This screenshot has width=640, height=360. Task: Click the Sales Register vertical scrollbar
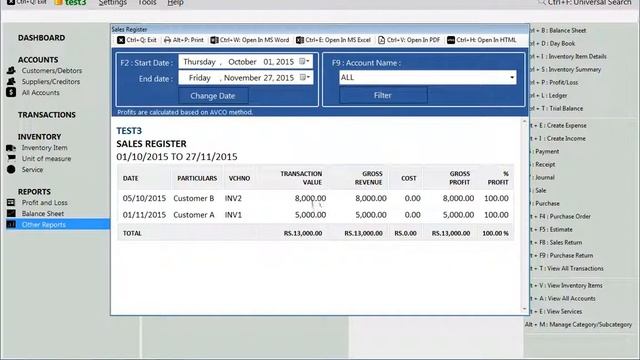coord(524,215)
